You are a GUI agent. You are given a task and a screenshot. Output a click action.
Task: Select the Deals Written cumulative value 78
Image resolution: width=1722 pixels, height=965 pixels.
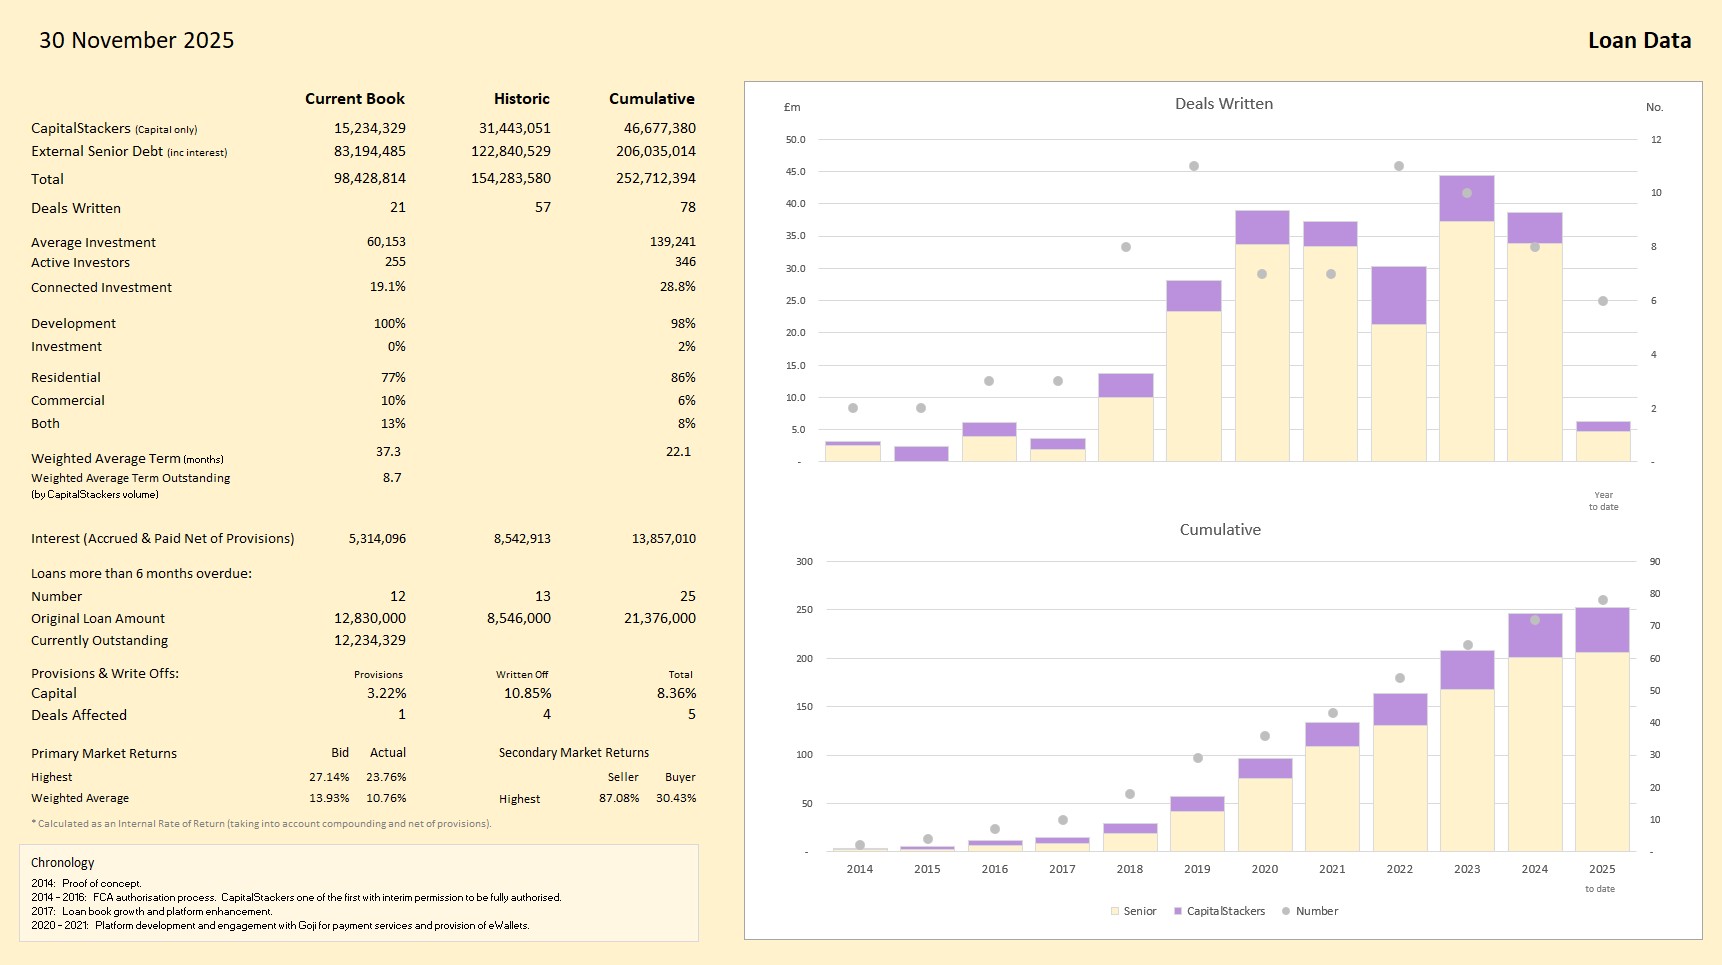(x=687, y=208)
